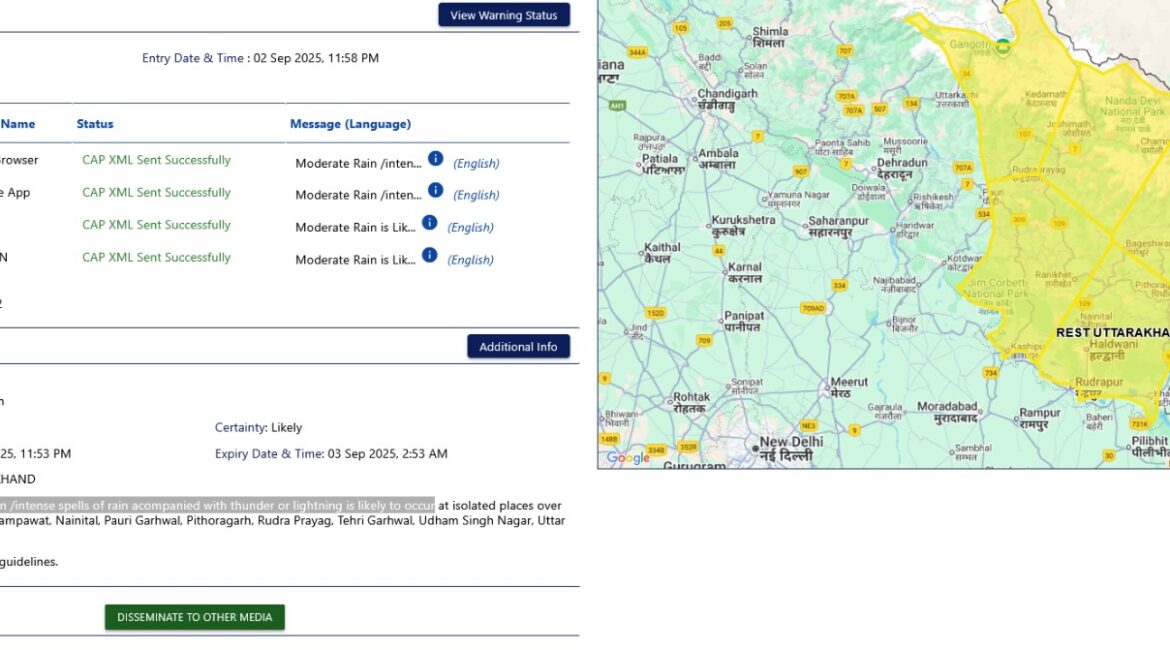Click info icon in the App row
The width and height of the screenshot is (1170, 650).
pos(435,190)
